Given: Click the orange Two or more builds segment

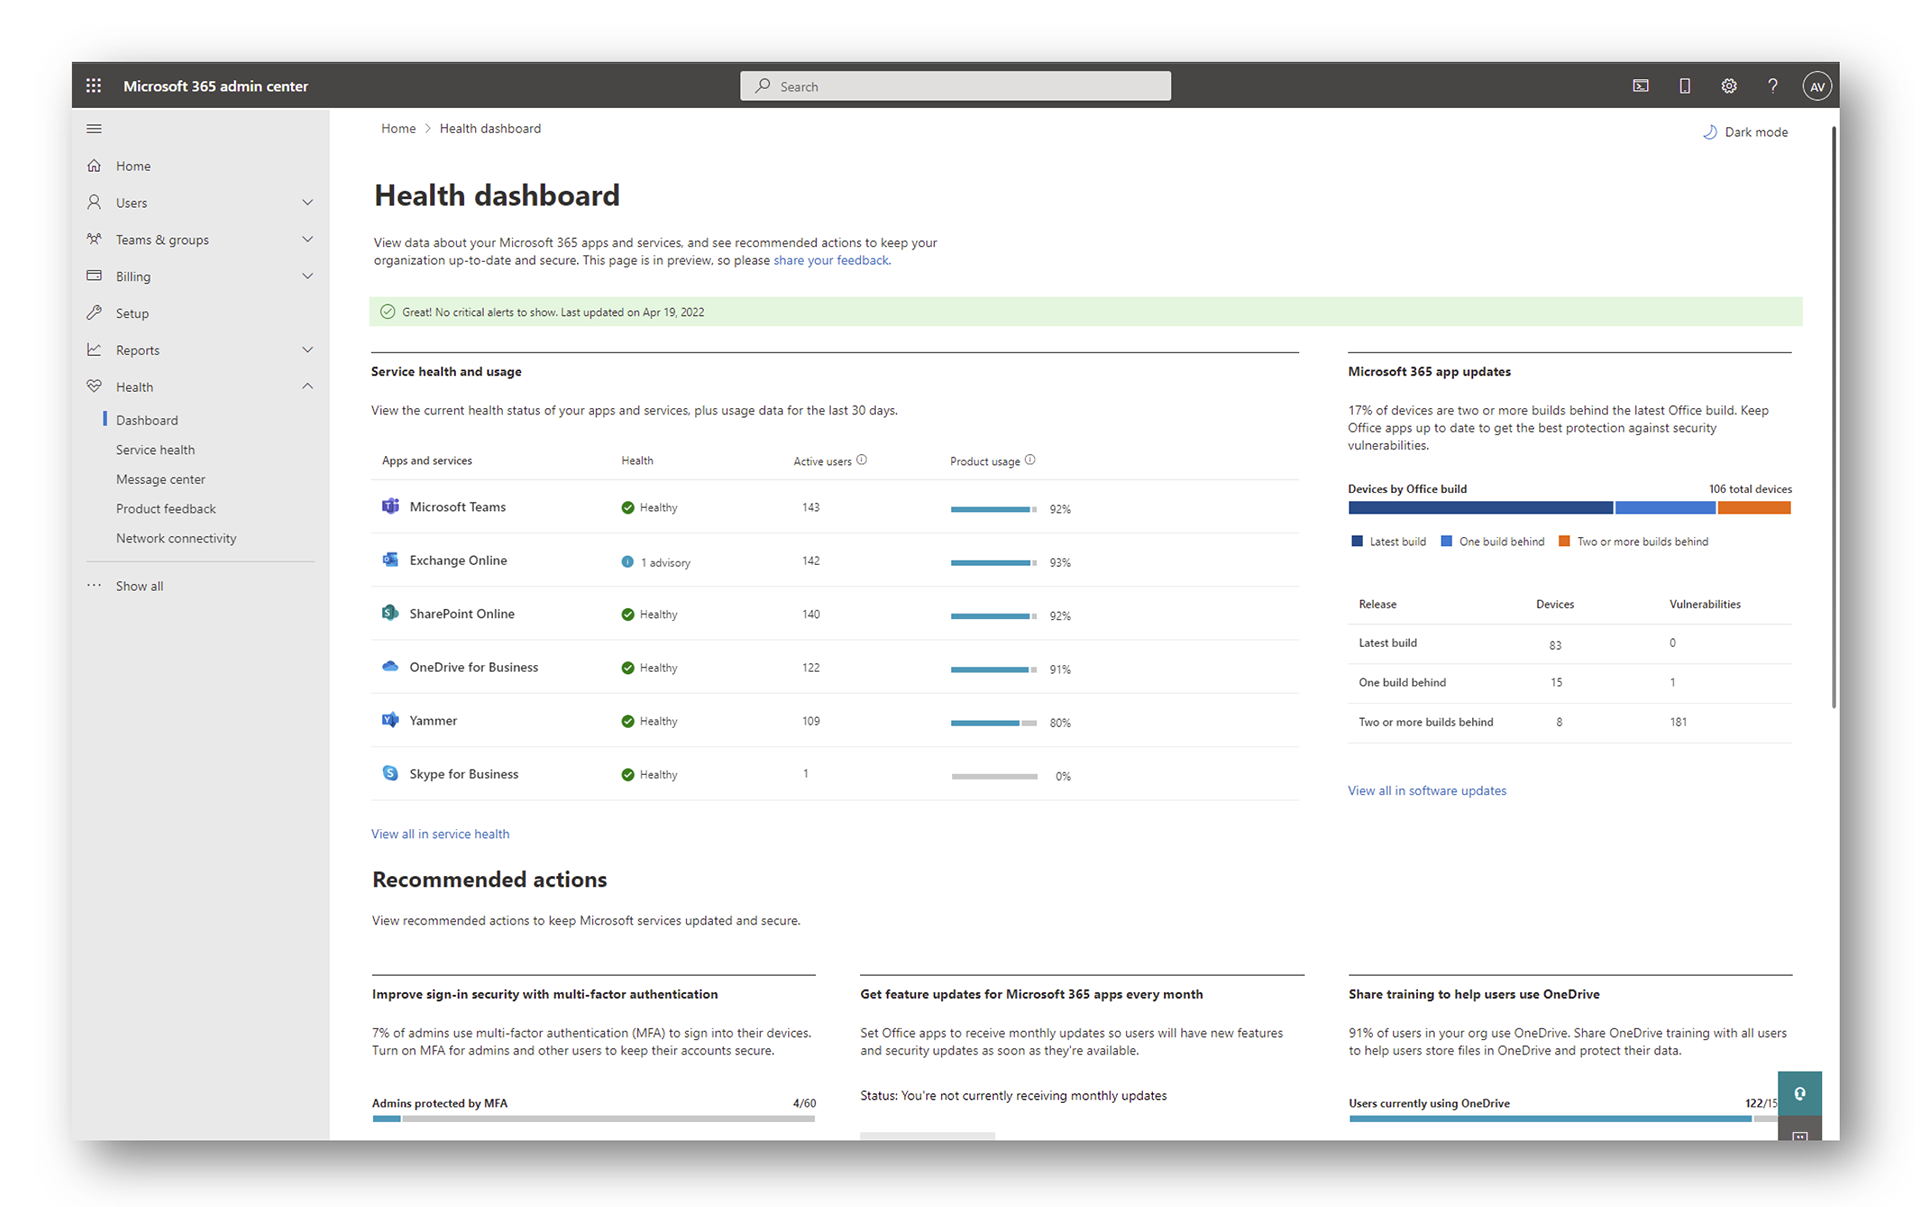Looking at the screenshot, I should point(1754,508).
